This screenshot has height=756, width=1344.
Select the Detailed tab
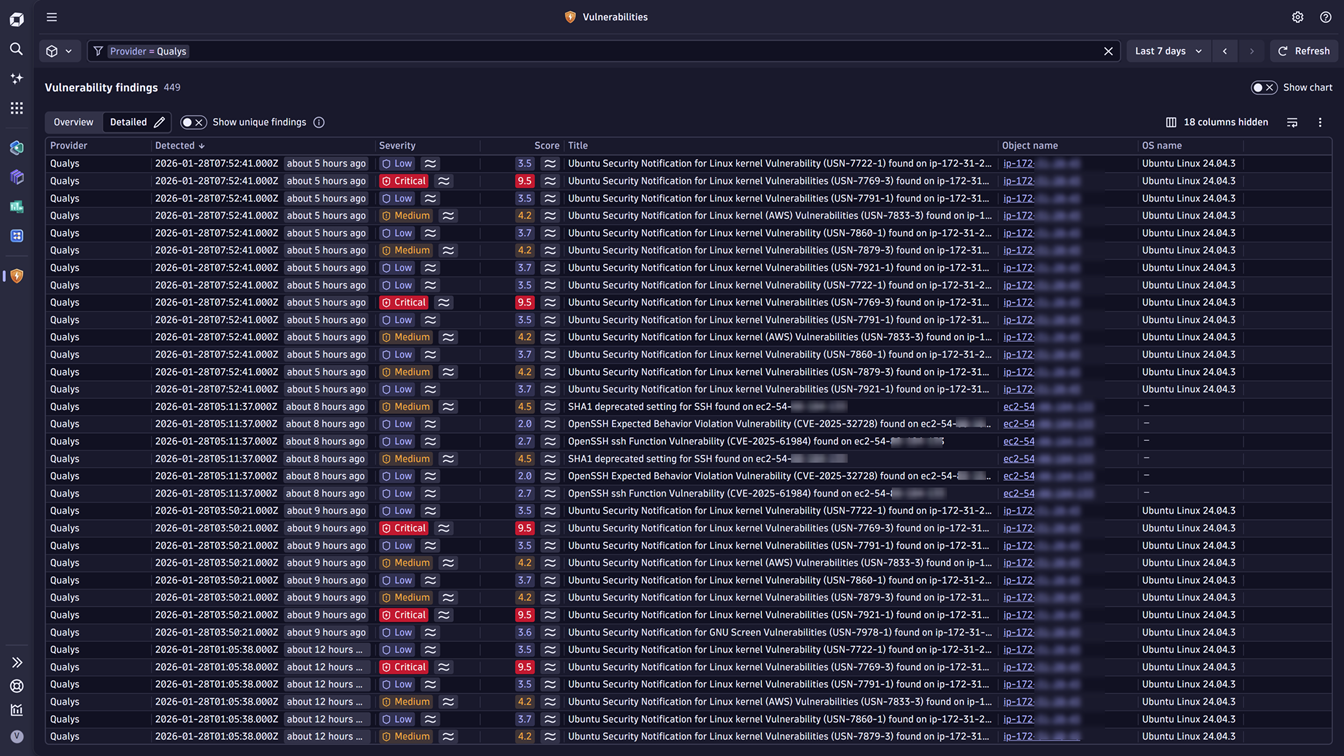click(128, 122)
